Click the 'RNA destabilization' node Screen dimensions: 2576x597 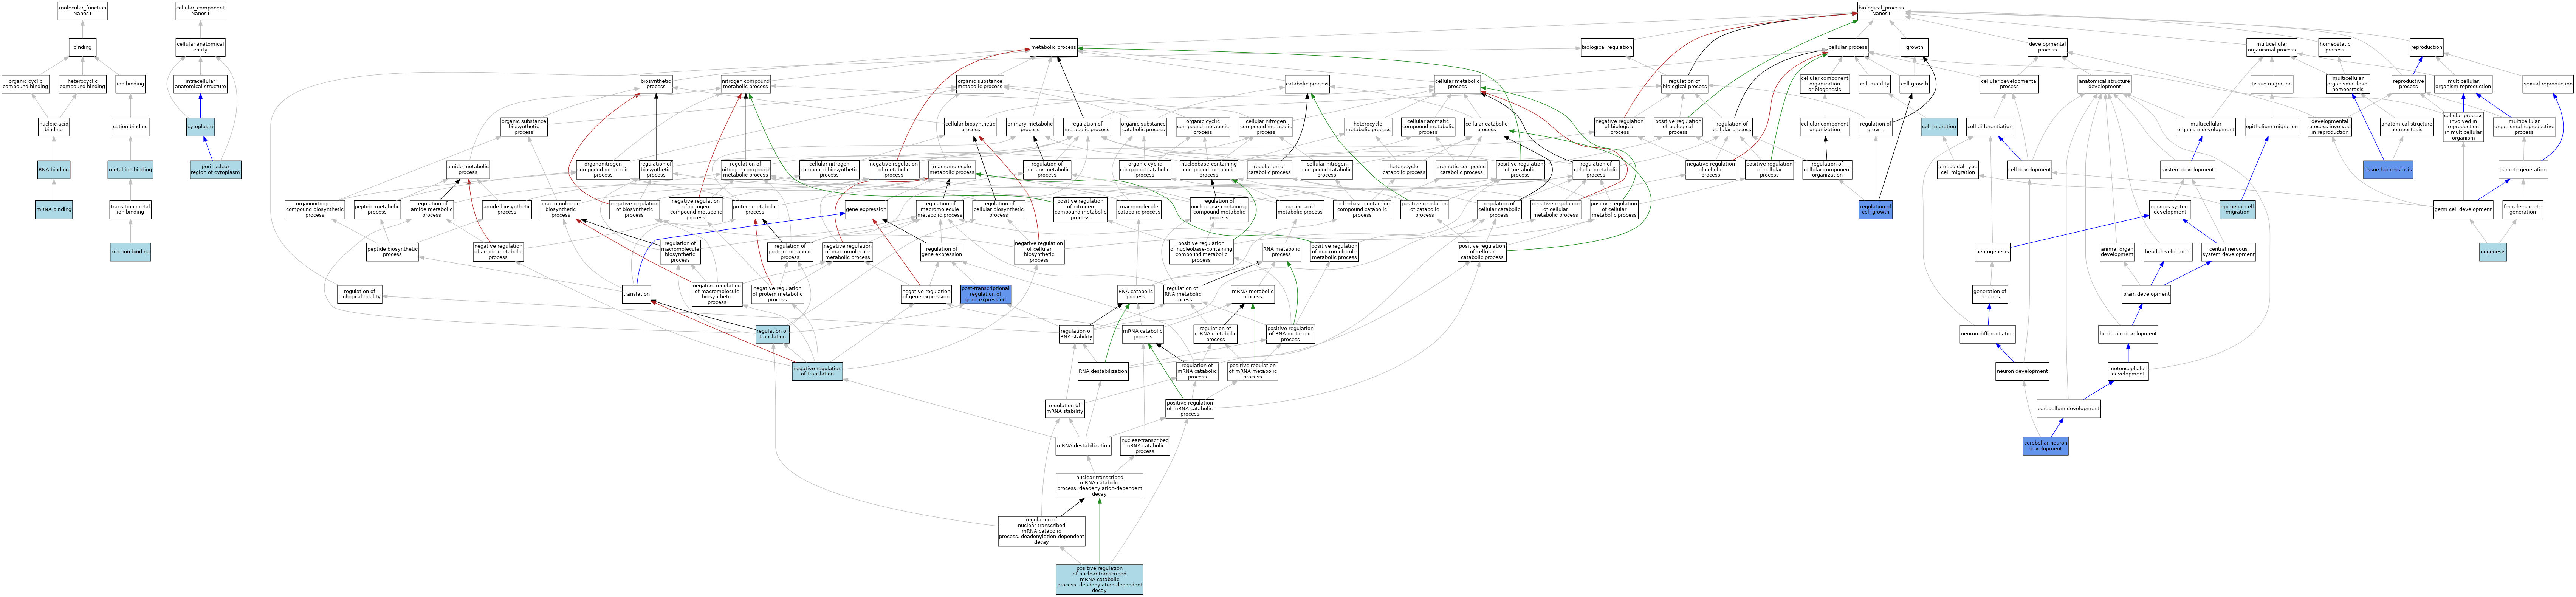pyautogui.click(x=1103, y=371)
